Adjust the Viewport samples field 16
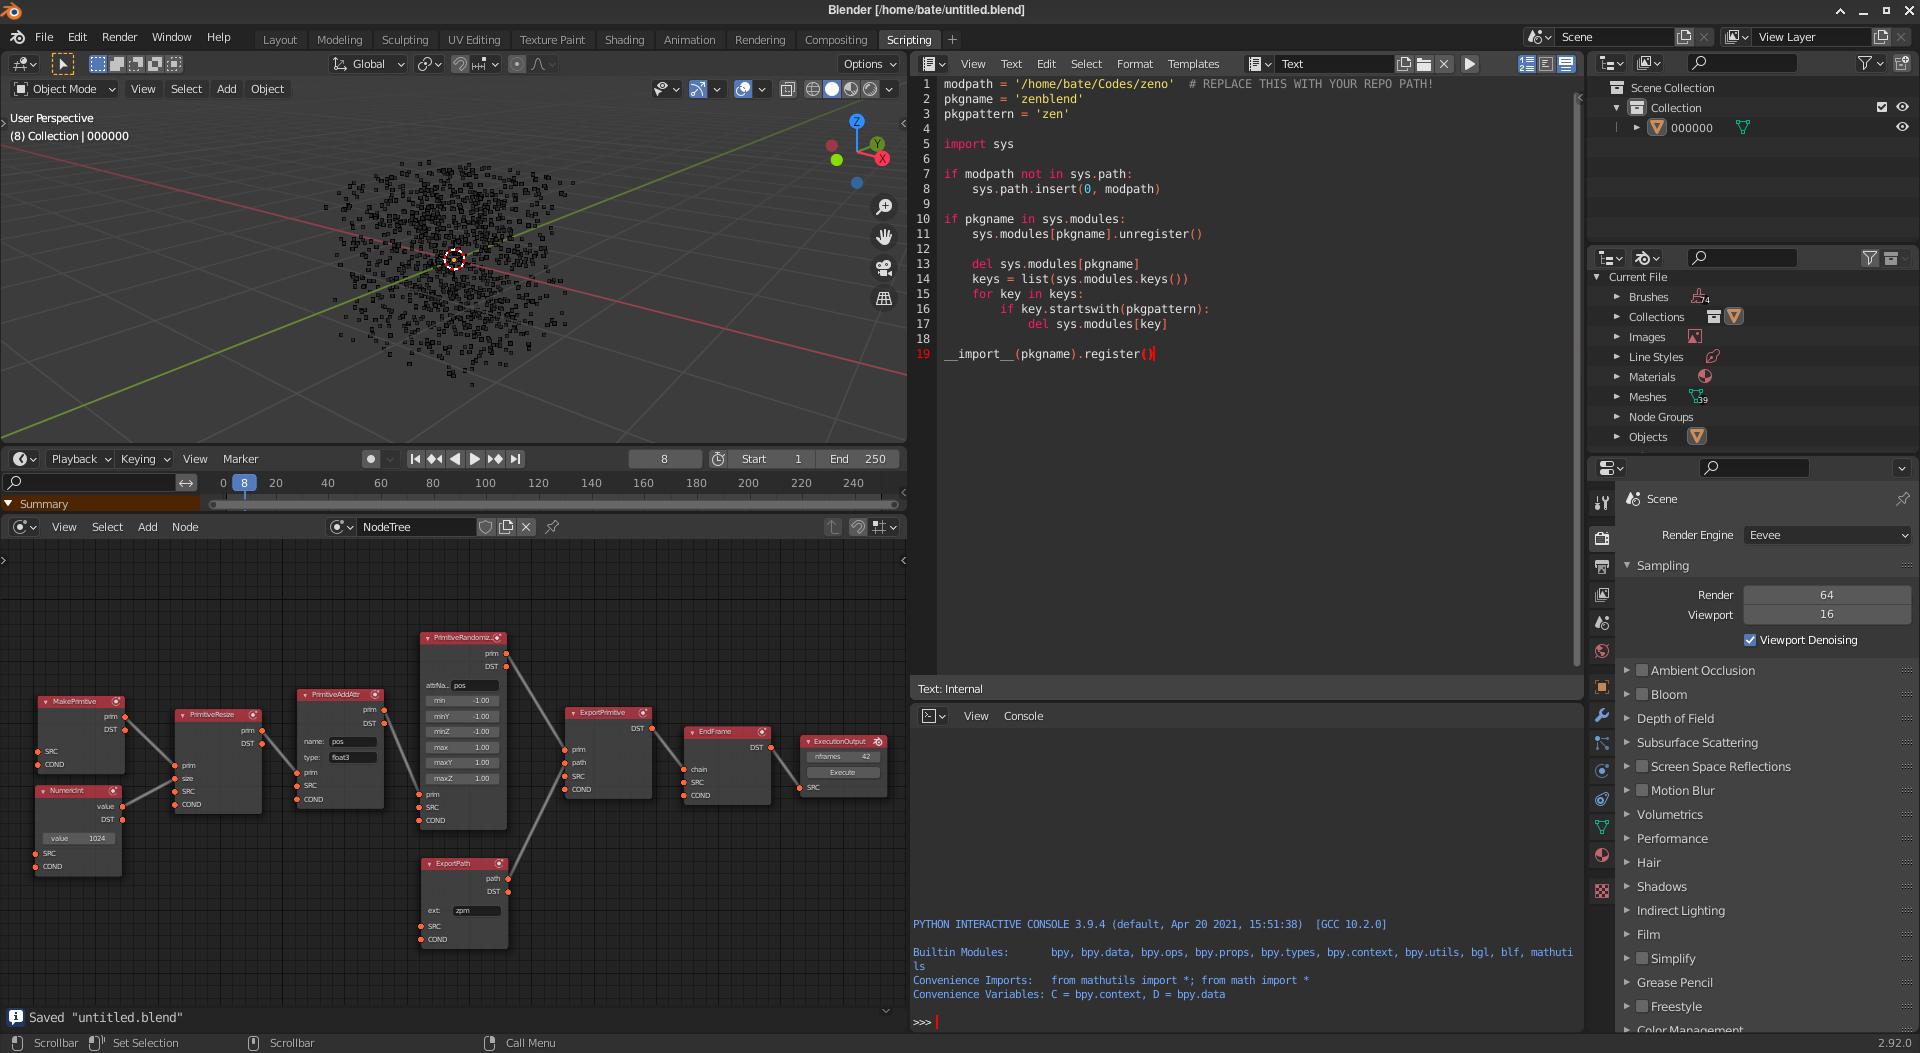Image resolution: width=1920 pixels, height=1053 pixels. (1827, 615)
